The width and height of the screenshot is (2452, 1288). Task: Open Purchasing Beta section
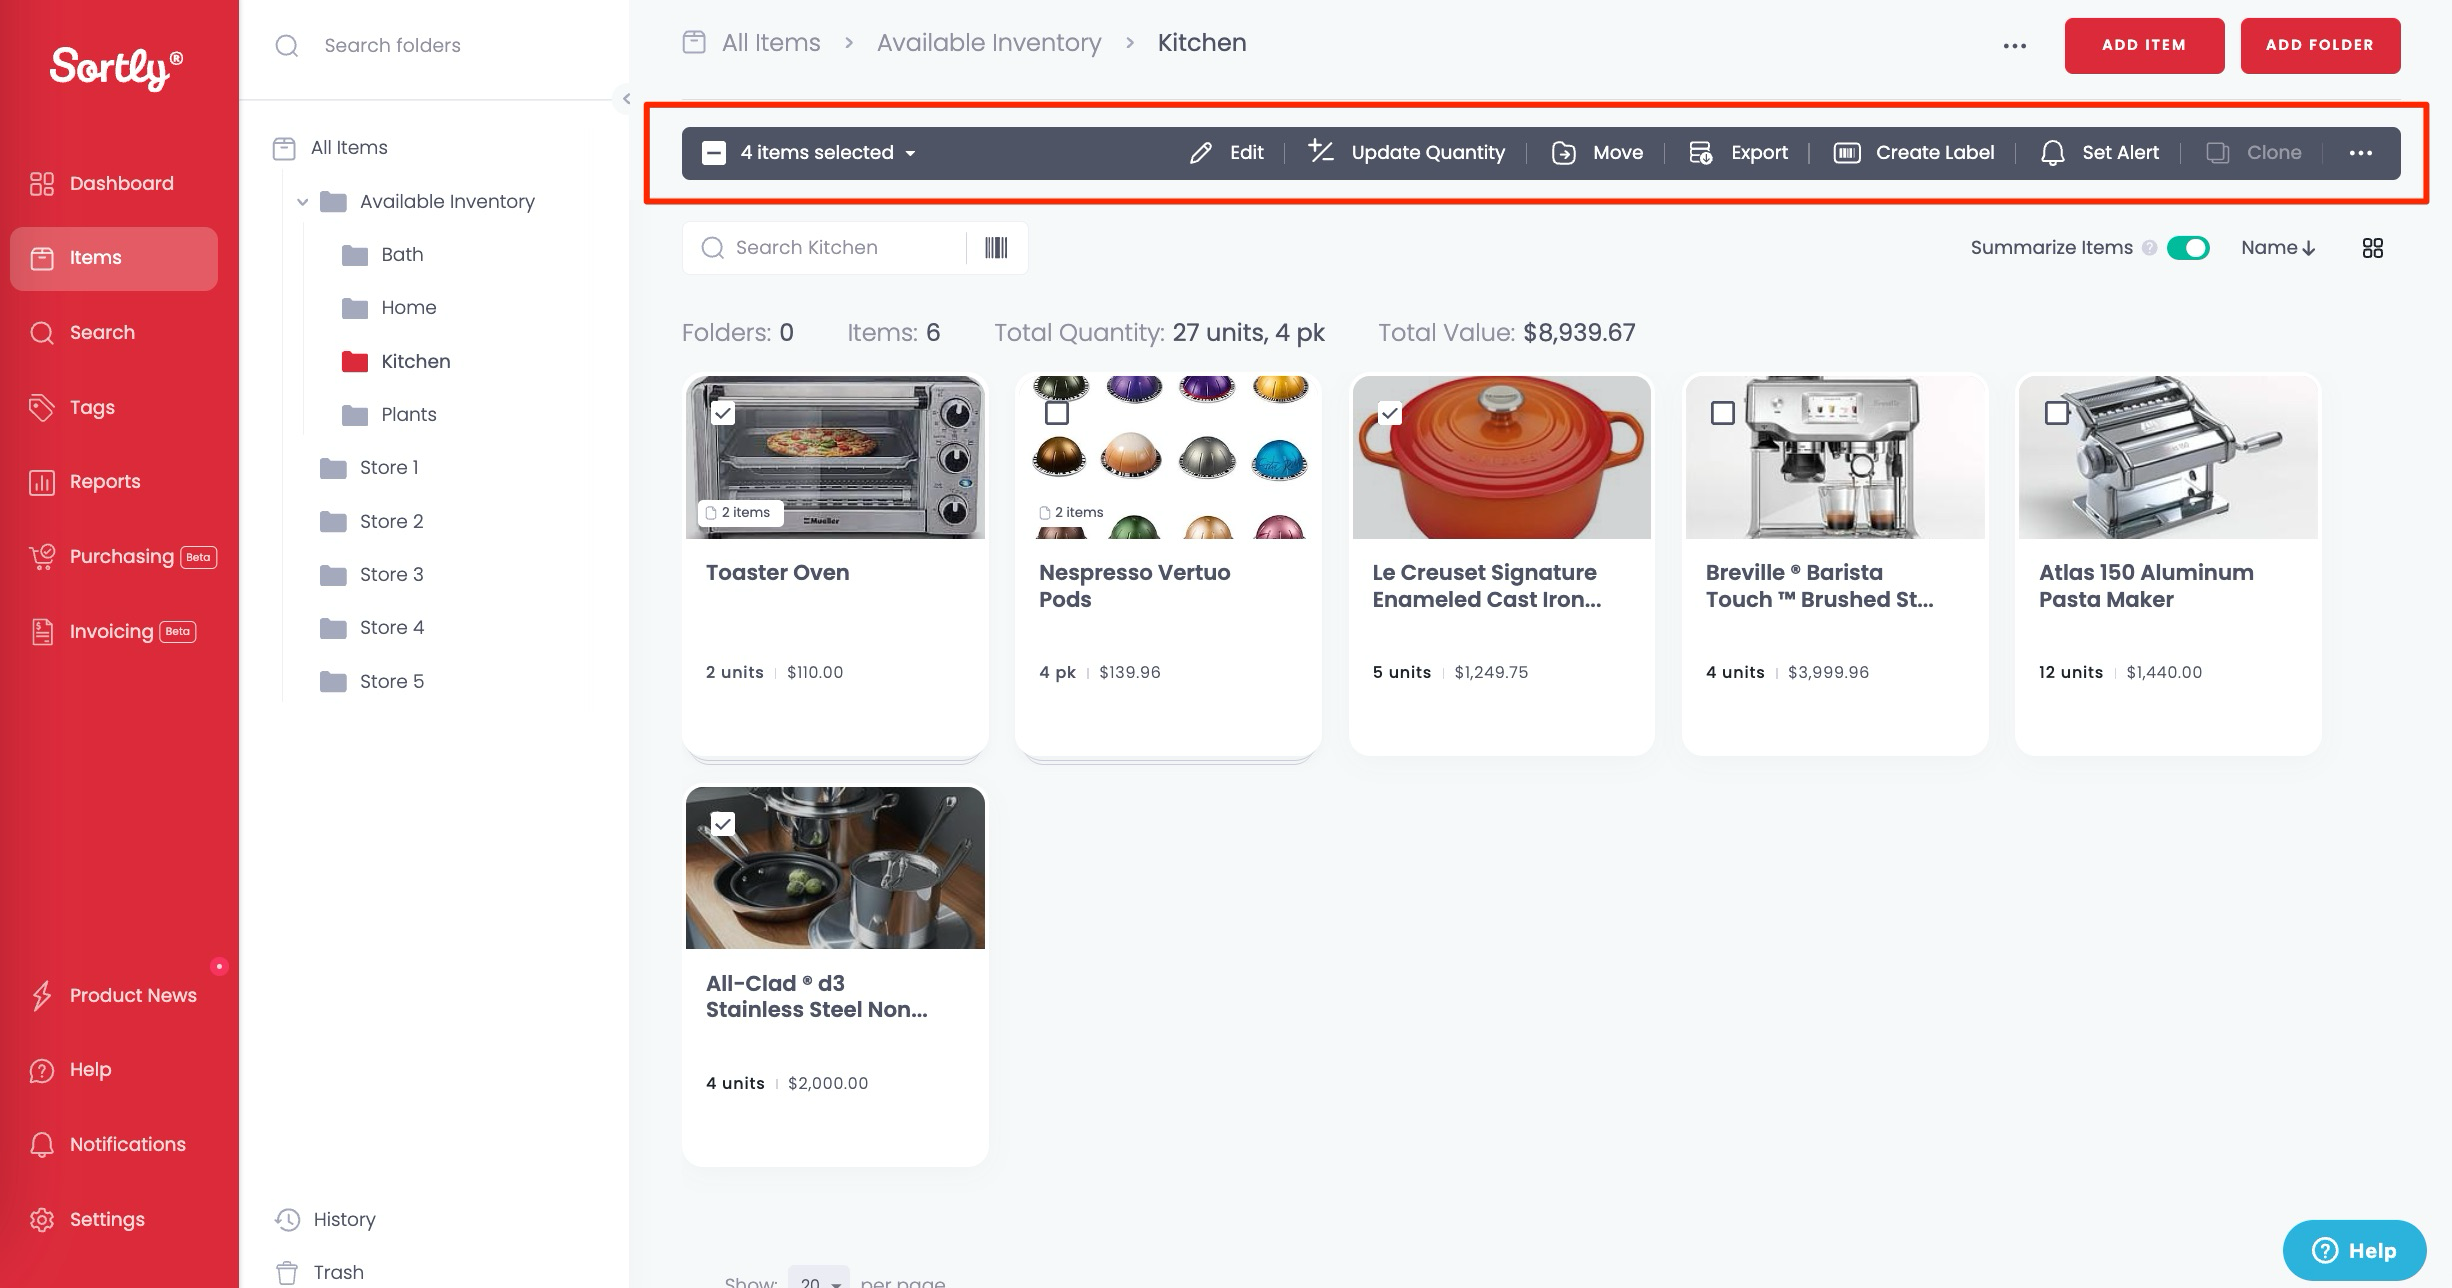tap(123, 557)
